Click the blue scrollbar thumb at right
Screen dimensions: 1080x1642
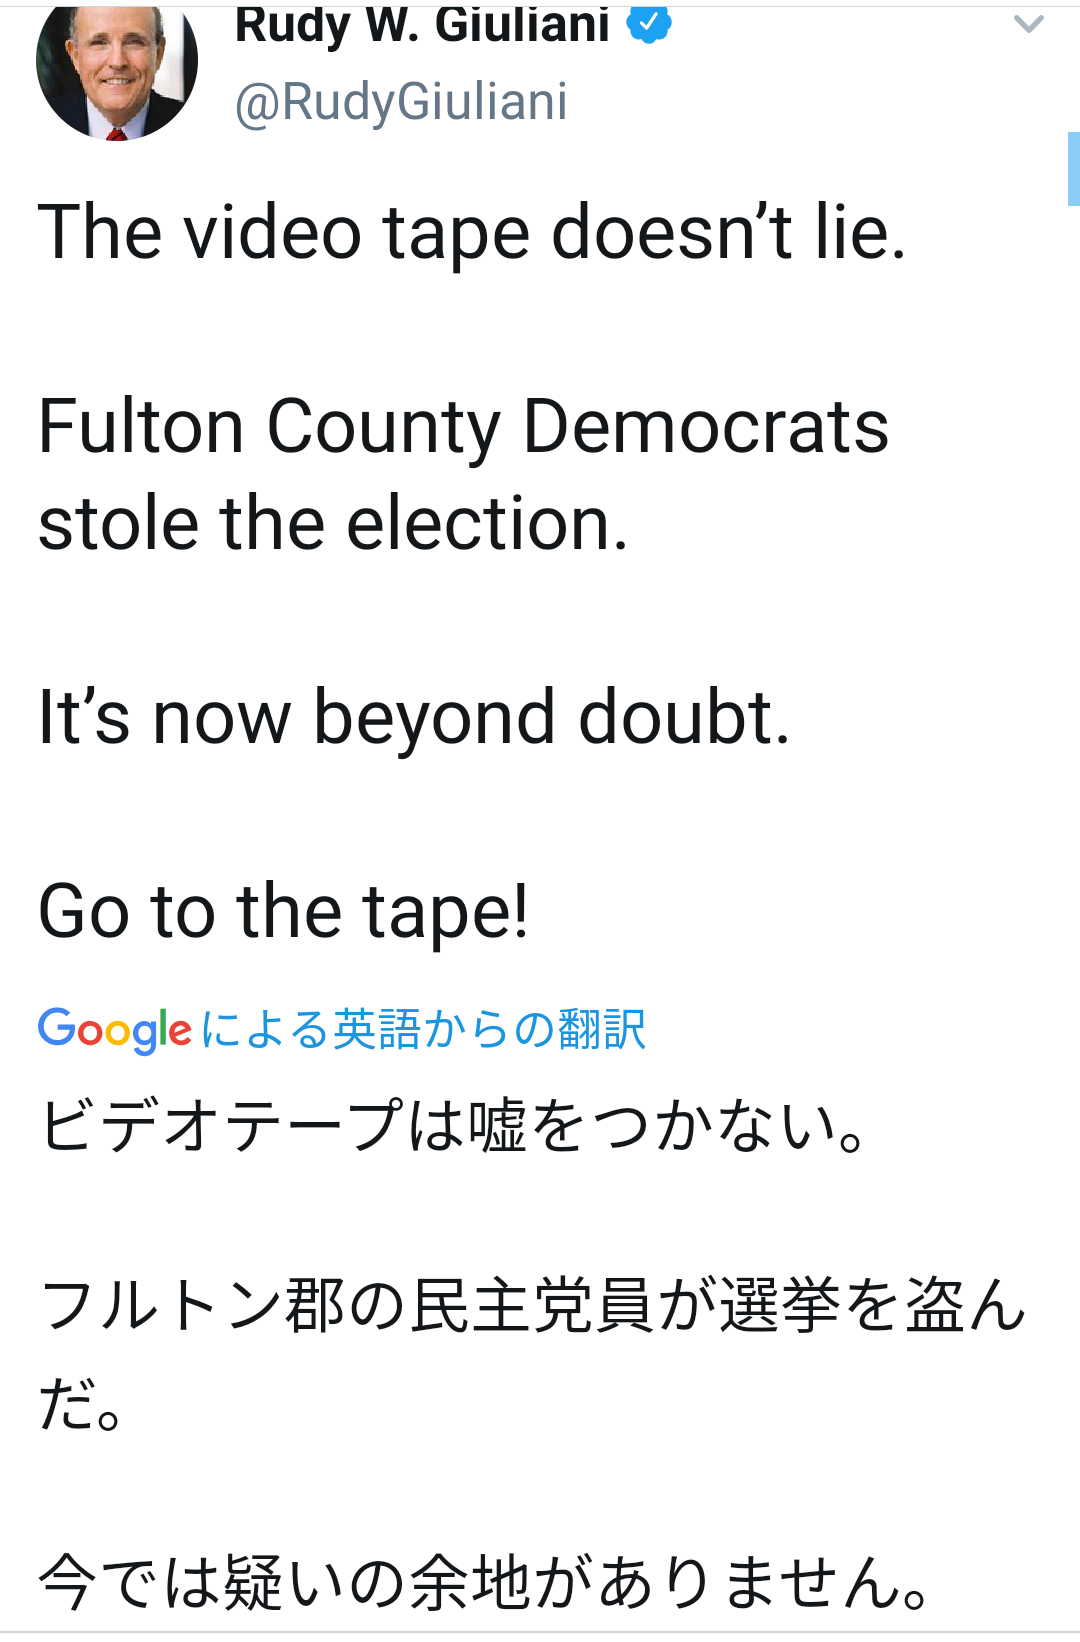1073,168
